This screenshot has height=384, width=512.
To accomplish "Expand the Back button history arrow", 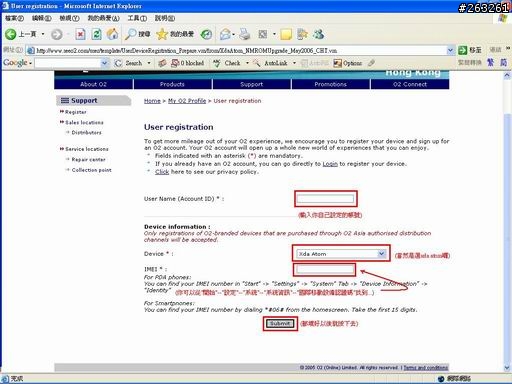I will pyautogui.click(x=43, y=34).
